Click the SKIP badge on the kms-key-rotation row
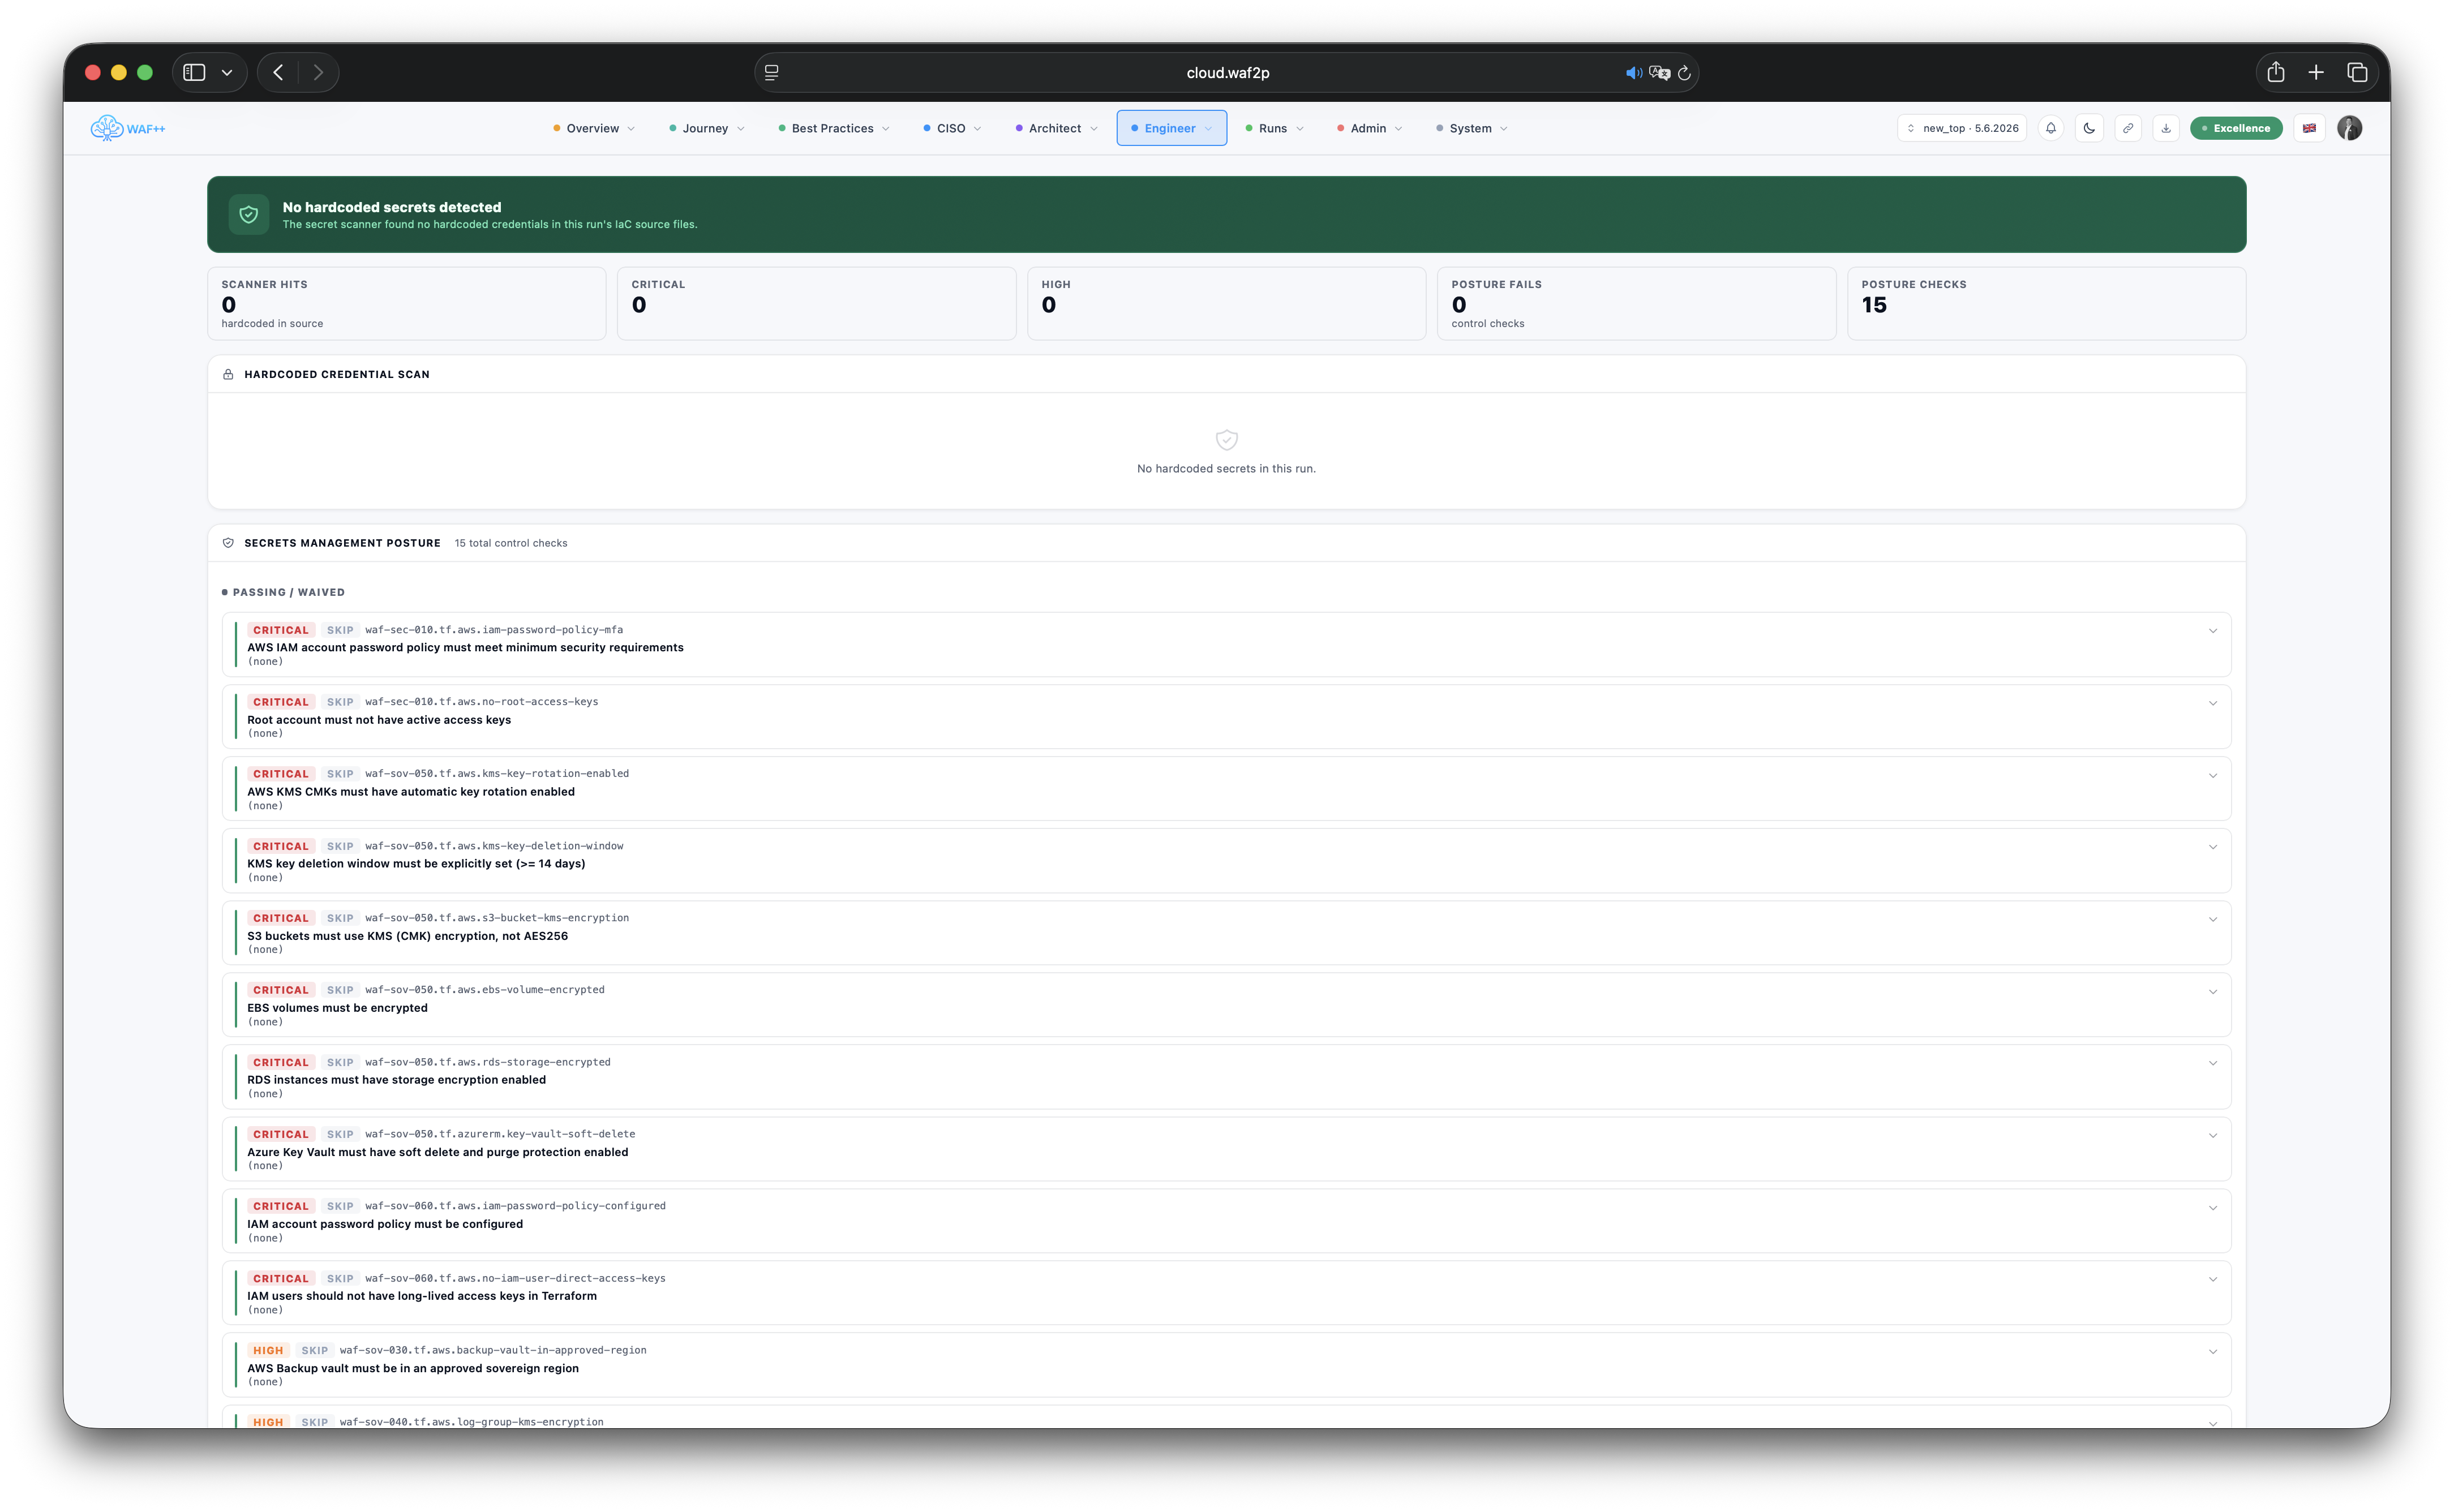2454x1512 pixels. pyautogui.click(x=340, y=774)
